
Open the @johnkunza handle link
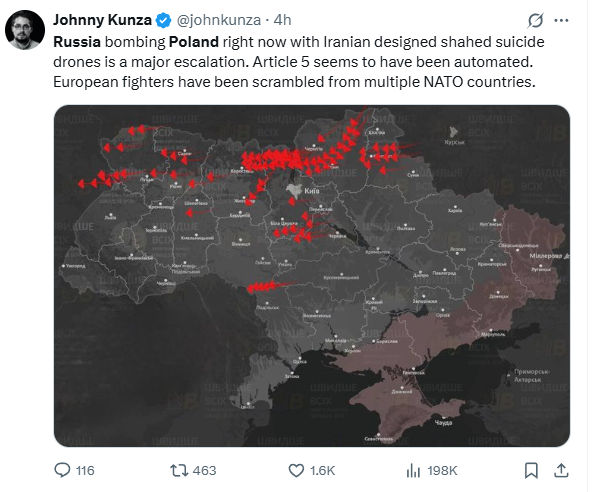(x=219, y=20)
